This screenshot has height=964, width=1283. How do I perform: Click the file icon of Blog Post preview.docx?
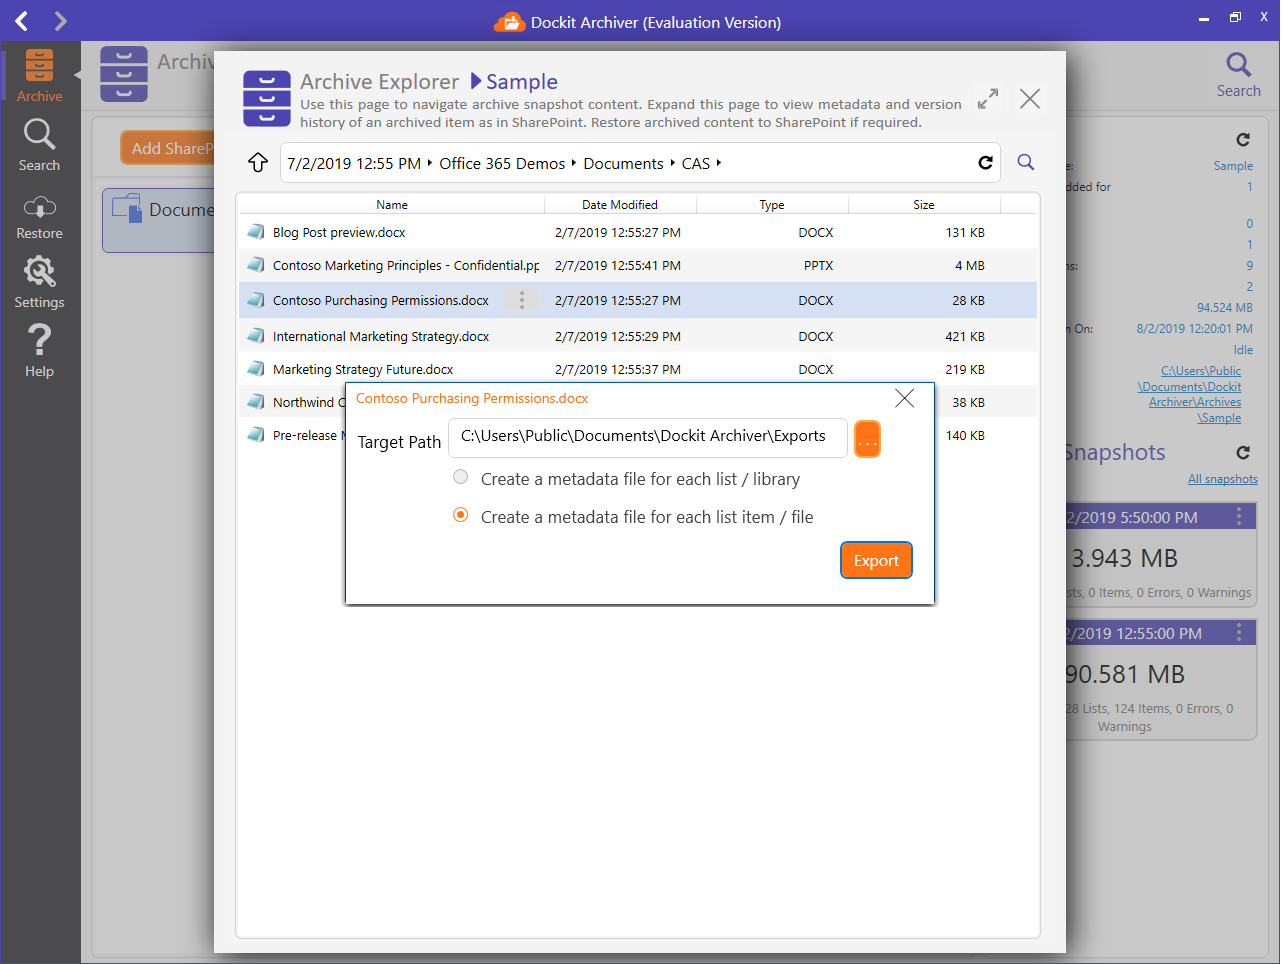pos(256,232)
